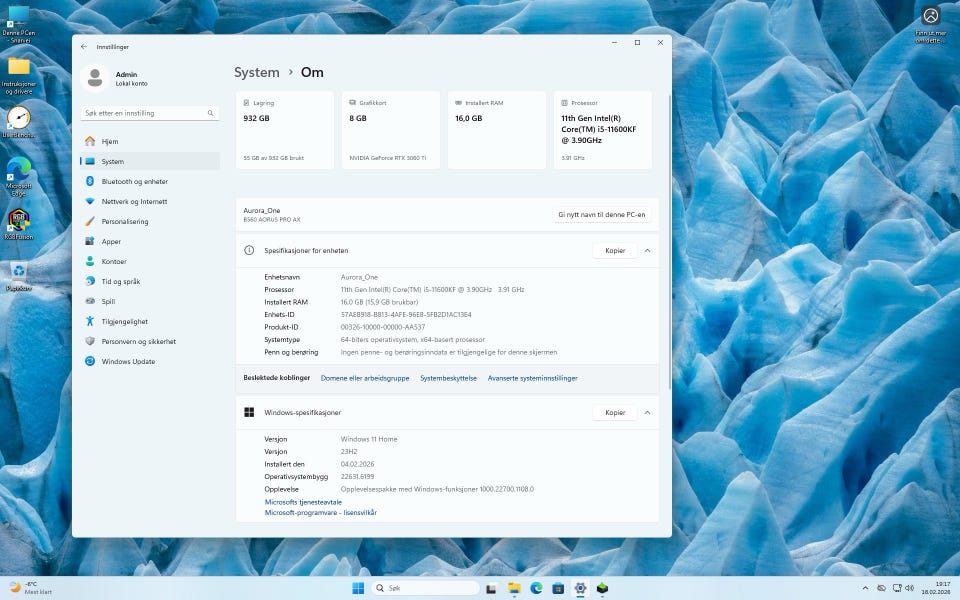Image resolution: width=960 pixels, height=600 pixels.
Task: Open 'Microsoft-programvare - lisensvilkår' link
Action: coord(321,512)
